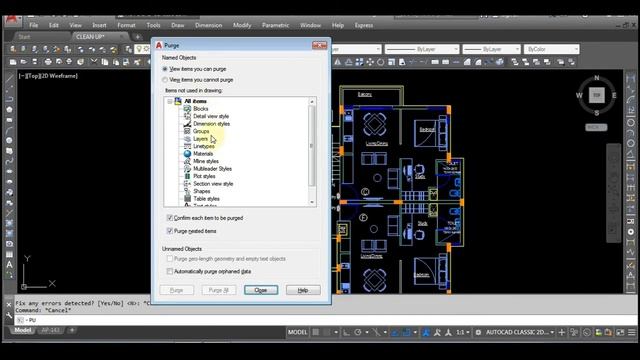Open the WCS dropdown below the ViewCube
640x360 pixels.
click(596, 127)
